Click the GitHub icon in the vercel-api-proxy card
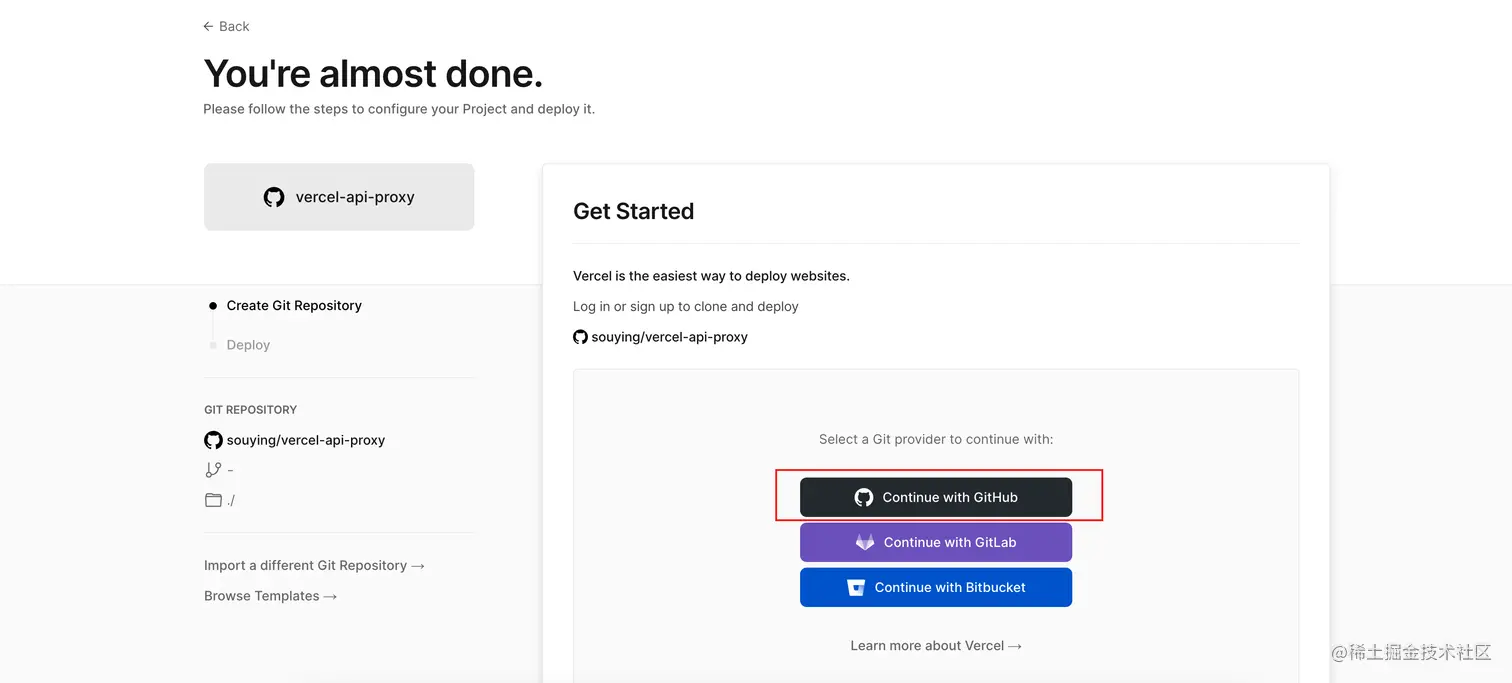The width and height of the screenshot is (1512, 683). (274, 197)
